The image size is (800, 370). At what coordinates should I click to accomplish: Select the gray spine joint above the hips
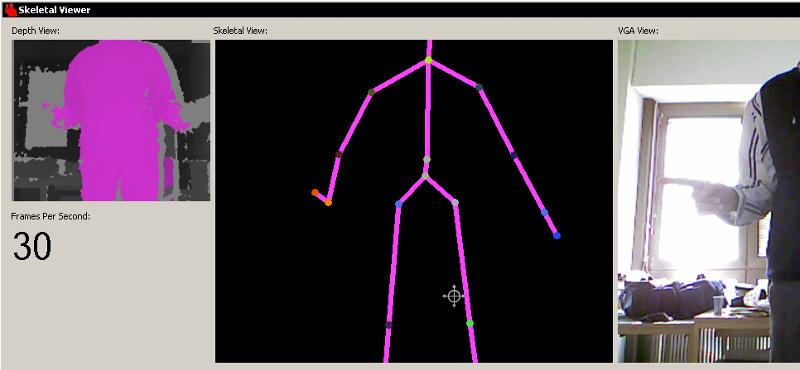coord(427,160)
